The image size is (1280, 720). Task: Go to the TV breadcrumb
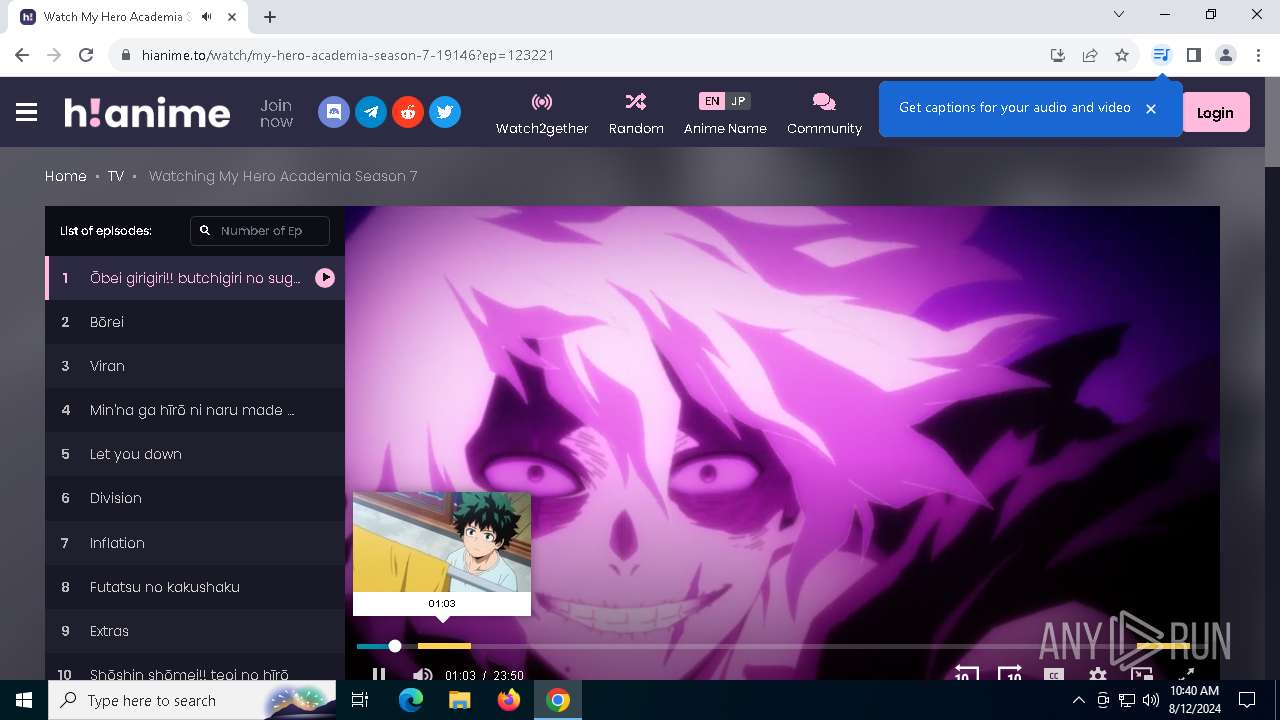click(x=116, y=176)
